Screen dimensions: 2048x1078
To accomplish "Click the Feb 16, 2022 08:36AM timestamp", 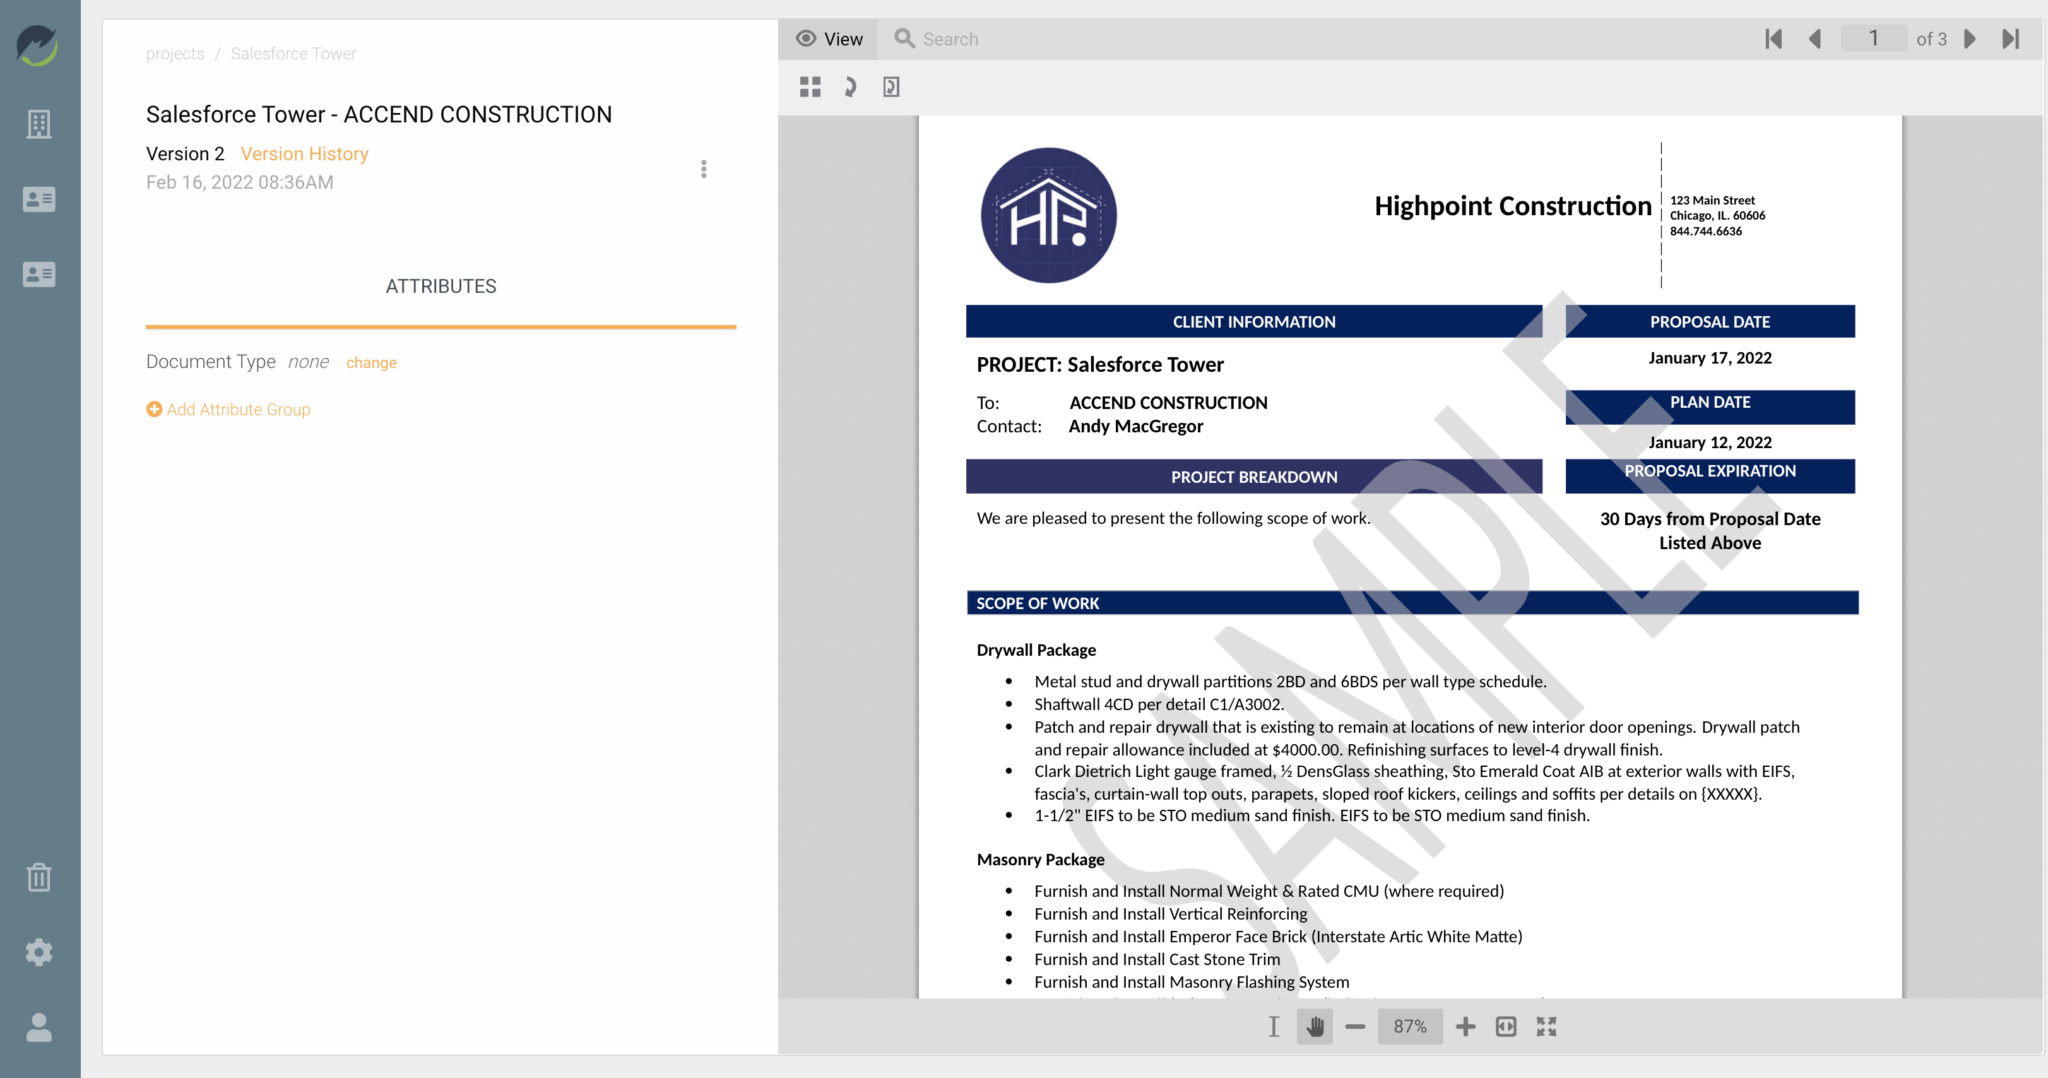I will click(x=240, y=183).
